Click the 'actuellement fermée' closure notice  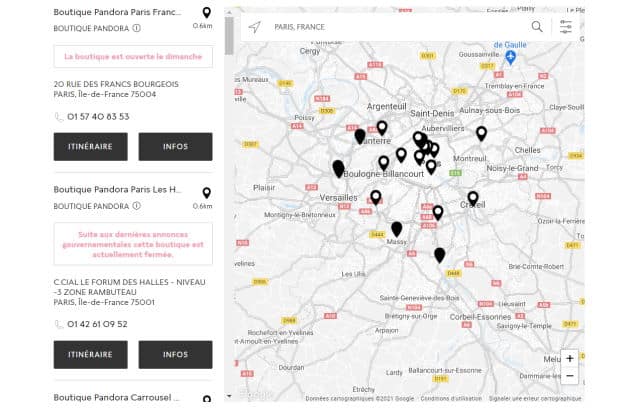pyautogui.click(x=133, y=244)
